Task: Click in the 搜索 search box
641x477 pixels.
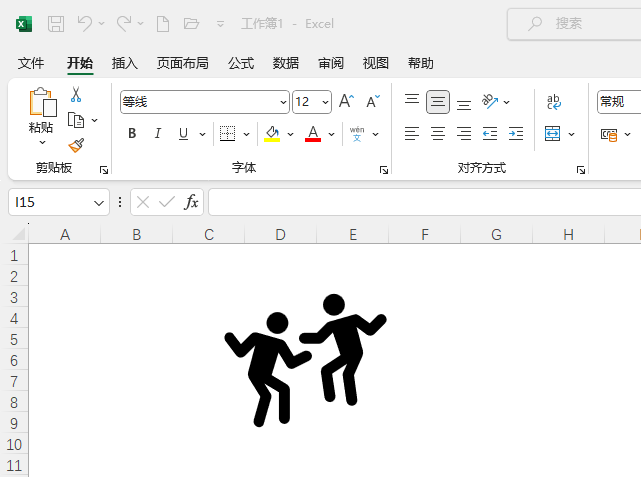Action: [574, 24]
